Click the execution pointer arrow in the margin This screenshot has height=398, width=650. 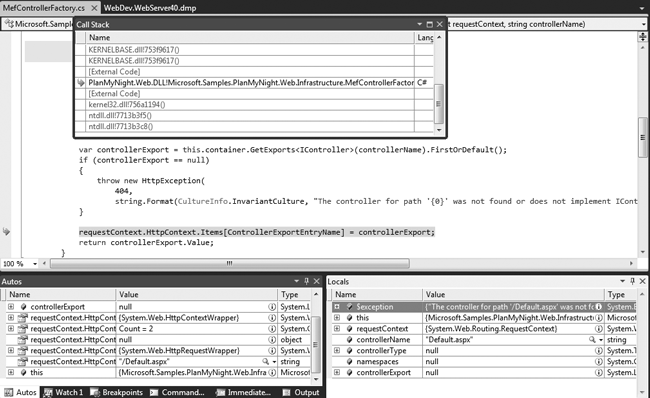coord(6,231)
